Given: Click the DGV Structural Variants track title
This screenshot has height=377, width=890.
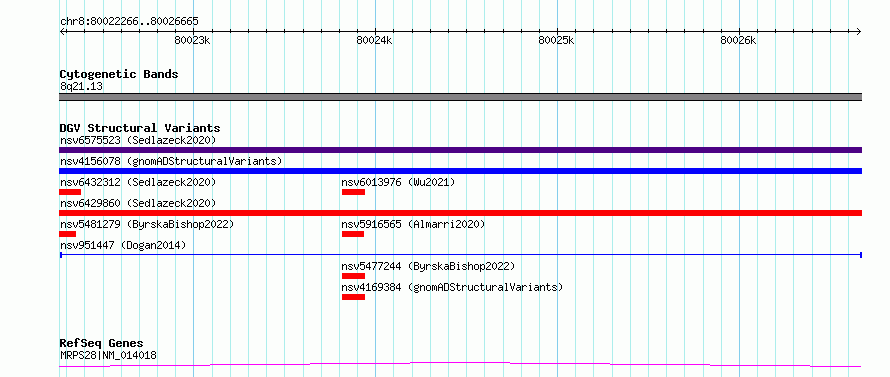Looking at the screenshot, I should [x=140, y=128].
